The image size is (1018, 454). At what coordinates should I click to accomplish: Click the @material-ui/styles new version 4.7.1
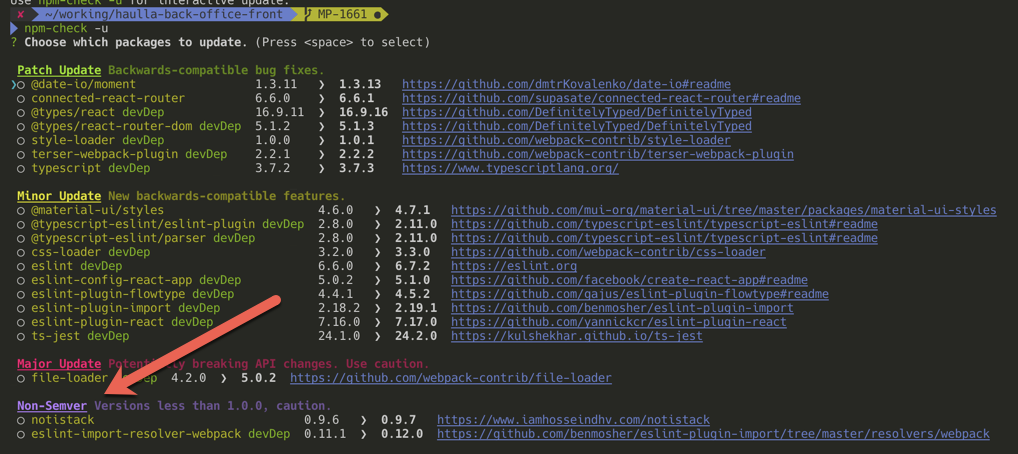[412, 210]
